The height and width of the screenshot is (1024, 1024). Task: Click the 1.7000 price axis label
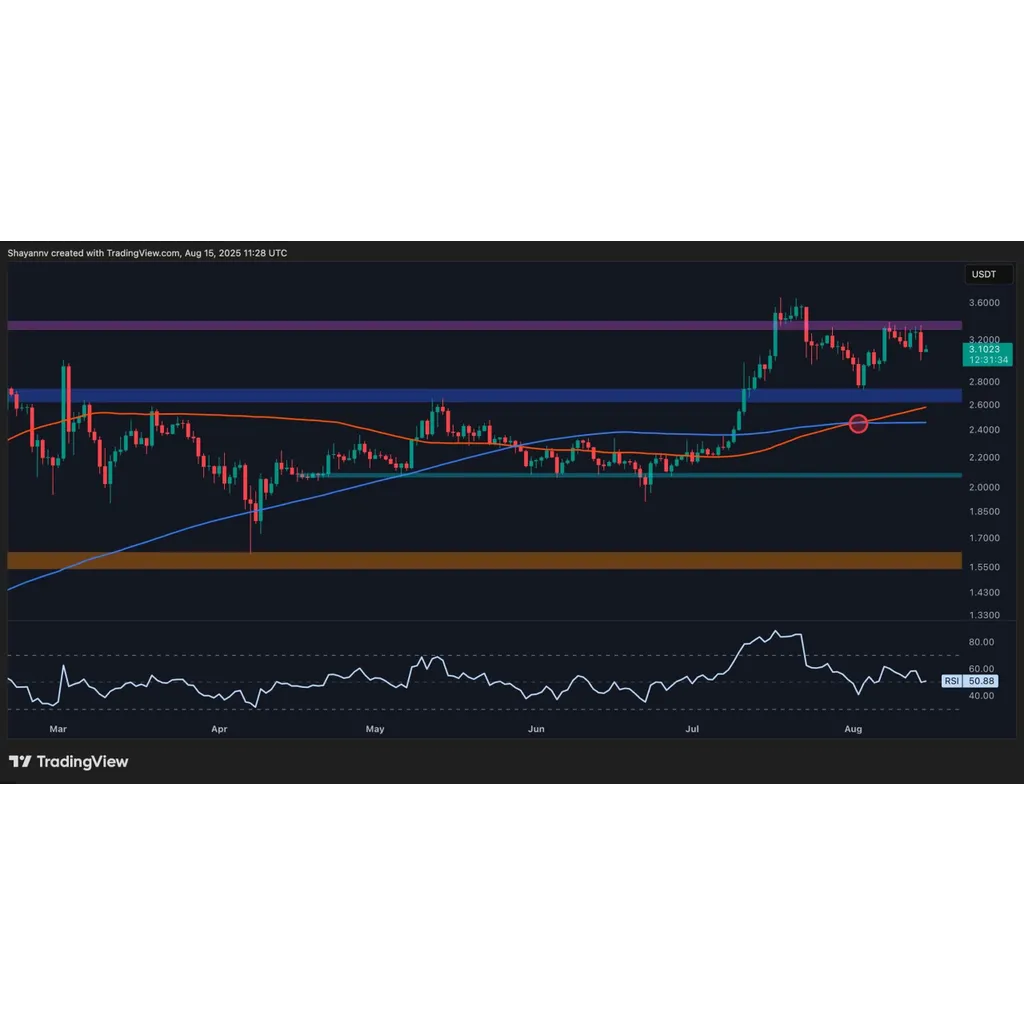984,538
